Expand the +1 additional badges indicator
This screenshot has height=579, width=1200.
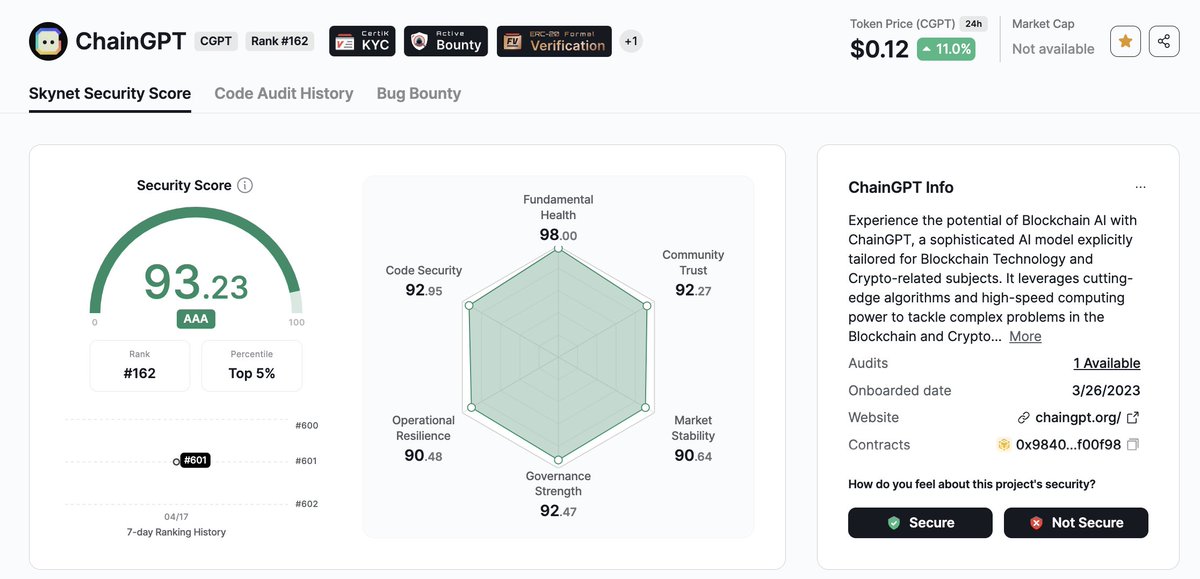630,41
